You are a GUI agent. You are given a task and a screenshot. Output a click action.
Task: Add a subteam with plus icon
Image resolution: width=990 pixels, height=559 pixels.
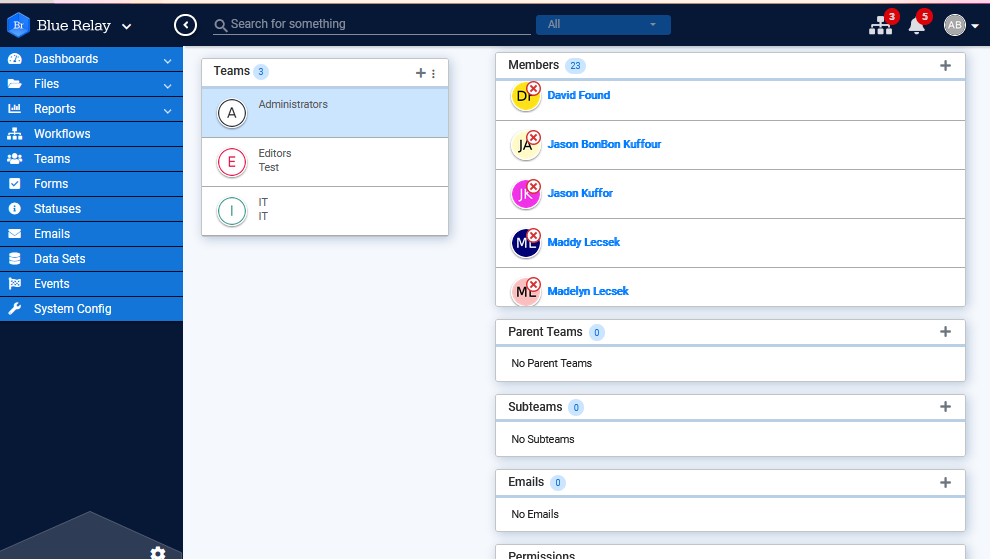(945, 407)
